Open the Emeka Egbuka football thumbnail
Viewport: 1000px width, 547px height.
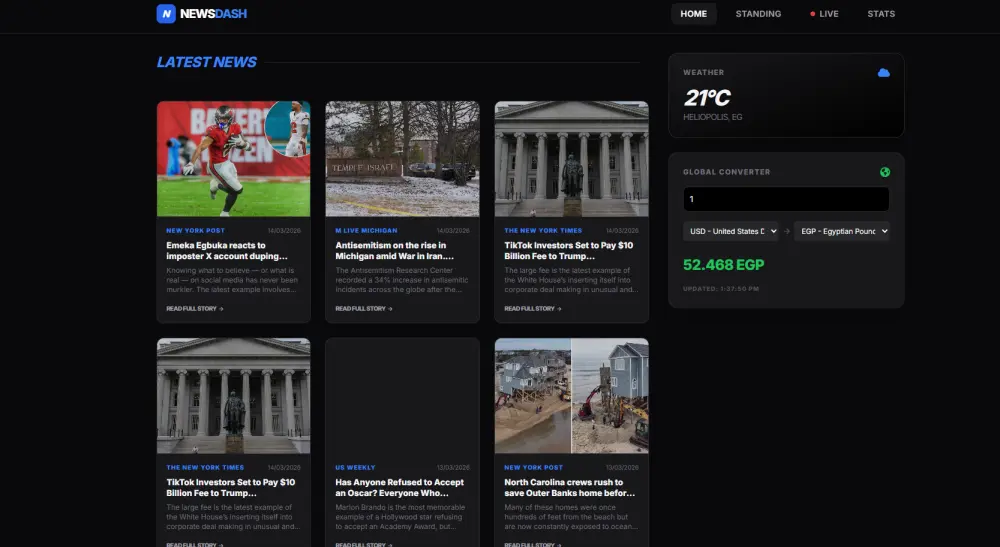[x=233, y=159]
